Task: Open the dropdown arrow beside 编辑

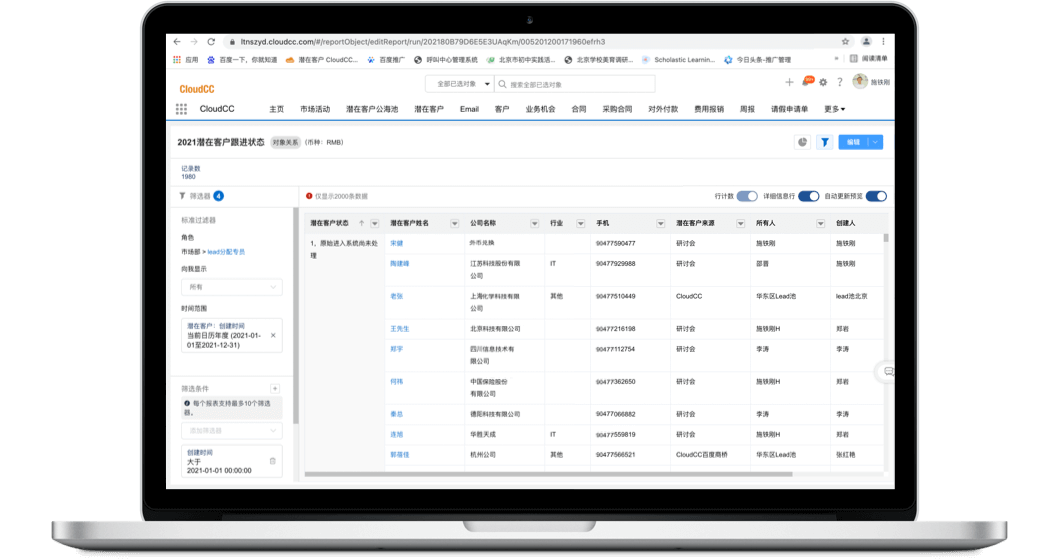Action: click(875, 142)
